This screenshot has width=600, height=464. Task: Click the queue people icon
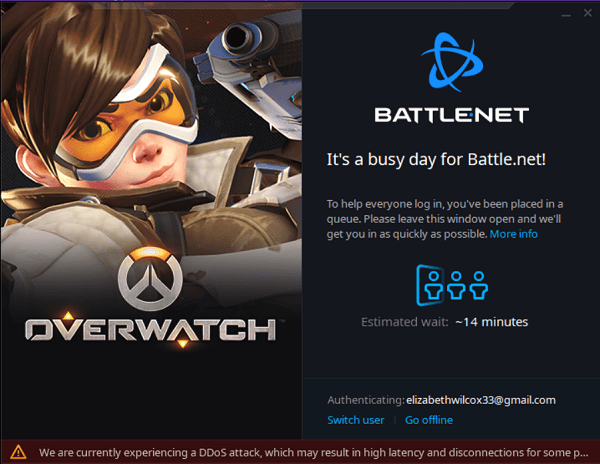[x=452, y=285]
